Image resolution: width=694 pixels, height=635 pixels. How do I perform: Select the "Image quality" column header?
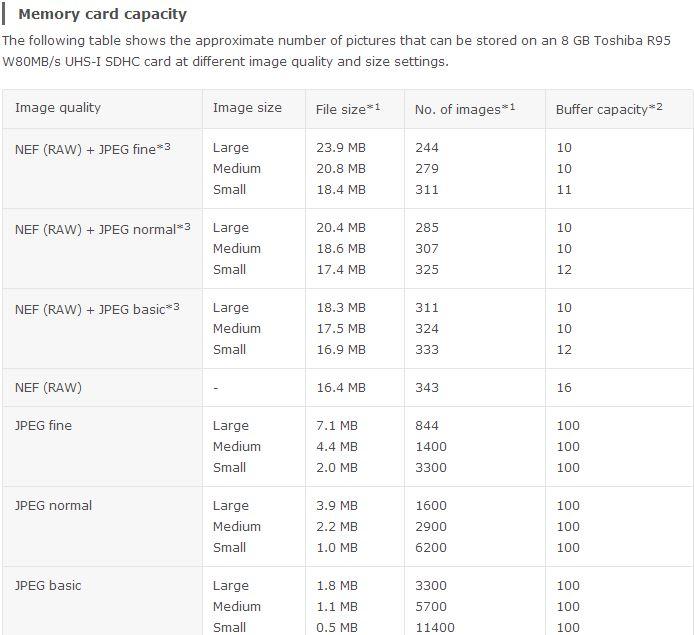[58, 108]
